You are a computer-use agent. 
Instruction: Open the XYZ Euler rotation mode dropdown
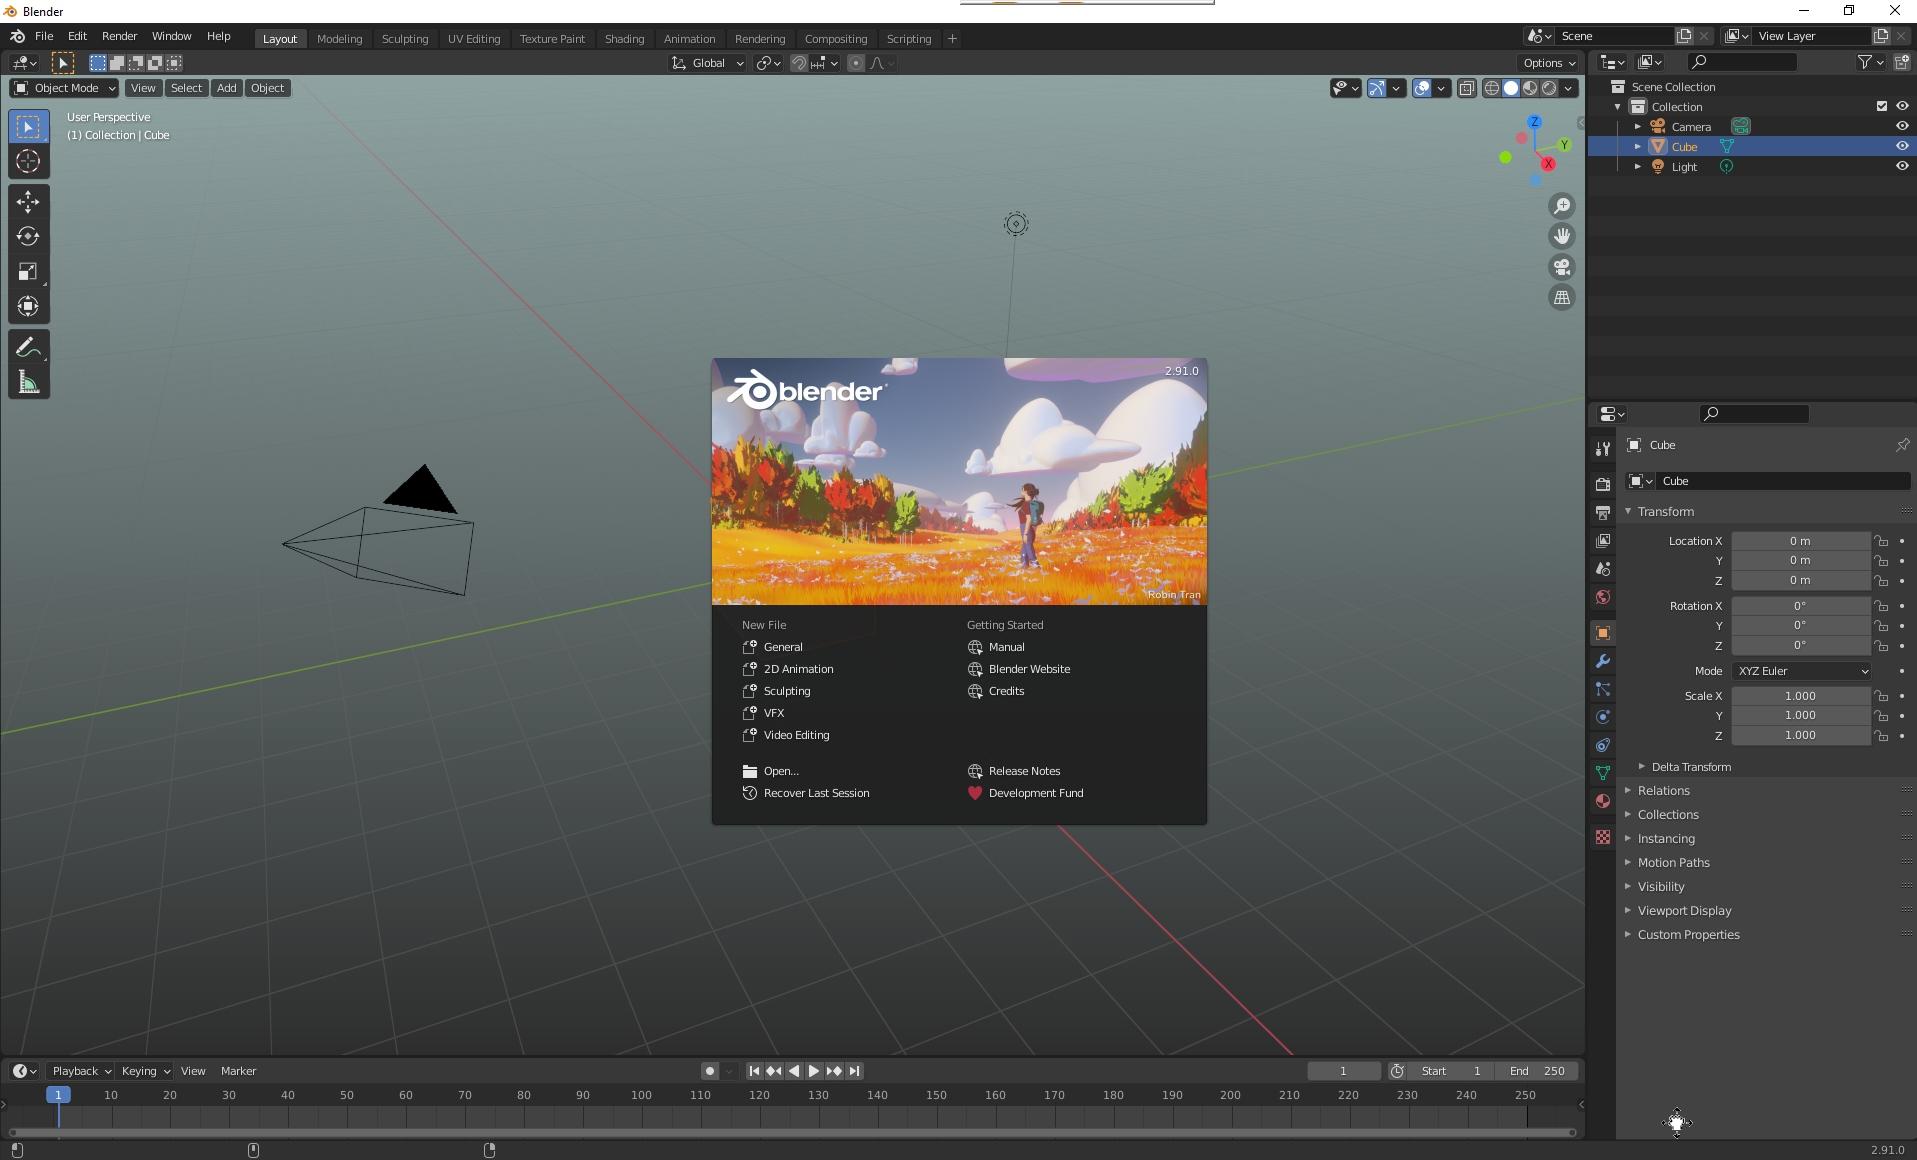pyautogui.click(x=1801, y=671)
